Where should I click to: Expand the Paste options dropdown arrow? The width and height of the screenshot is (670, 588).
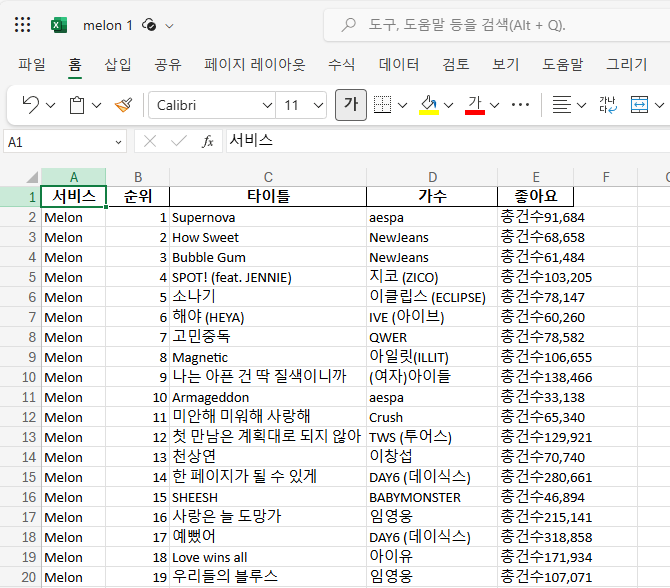tap(97, 105)
